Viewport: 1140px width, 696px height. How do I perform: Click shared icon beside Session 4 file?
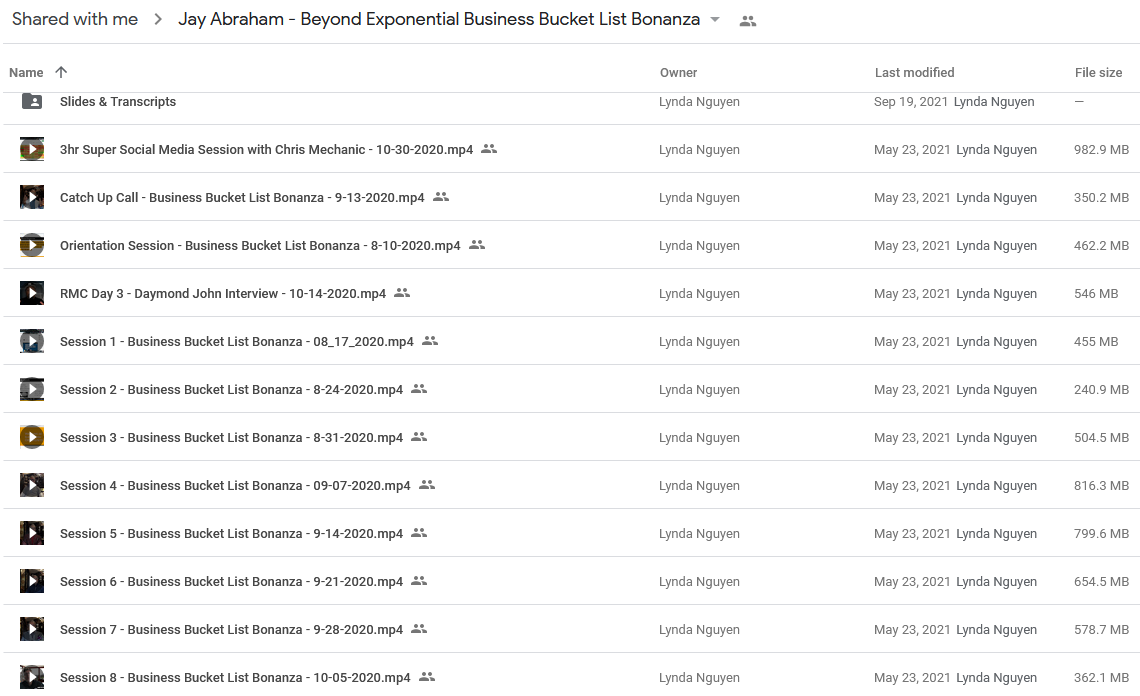coord(427,484)
